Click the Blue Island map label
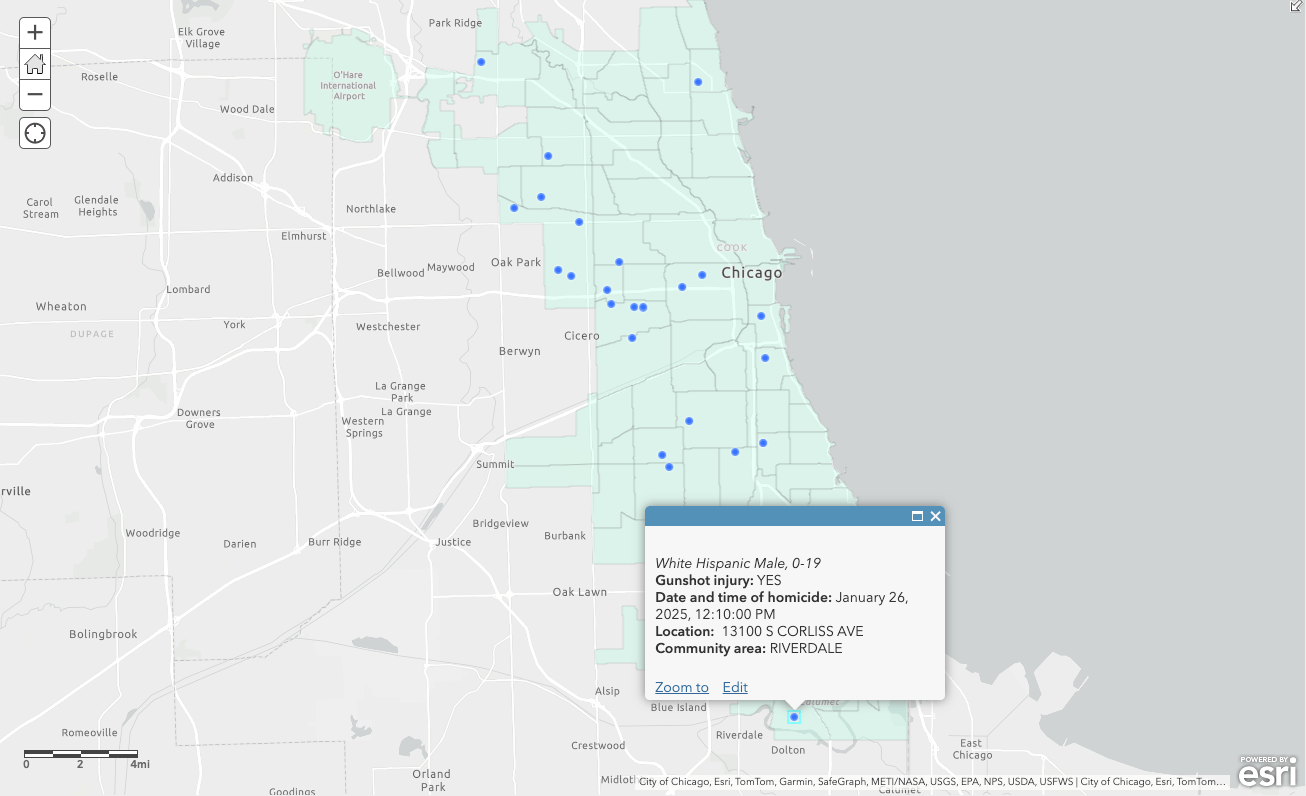Image resolution: width=1306 pixels, height=796 pixels. [x=679, y=707]
